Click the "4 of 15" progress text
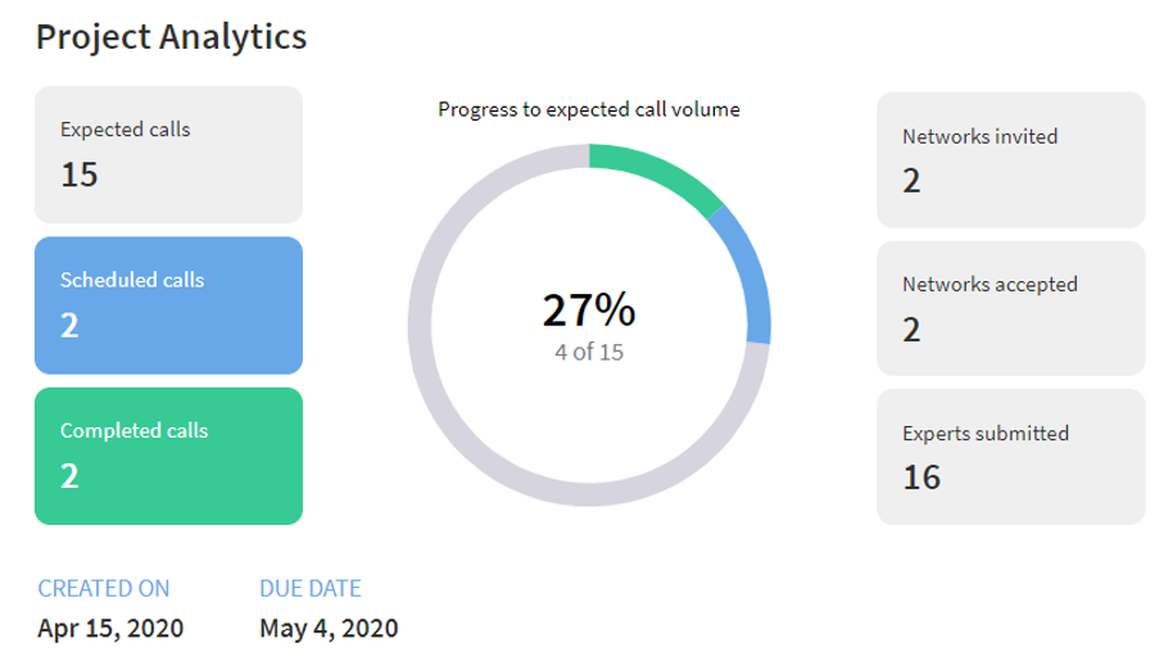 pos(589,352)
